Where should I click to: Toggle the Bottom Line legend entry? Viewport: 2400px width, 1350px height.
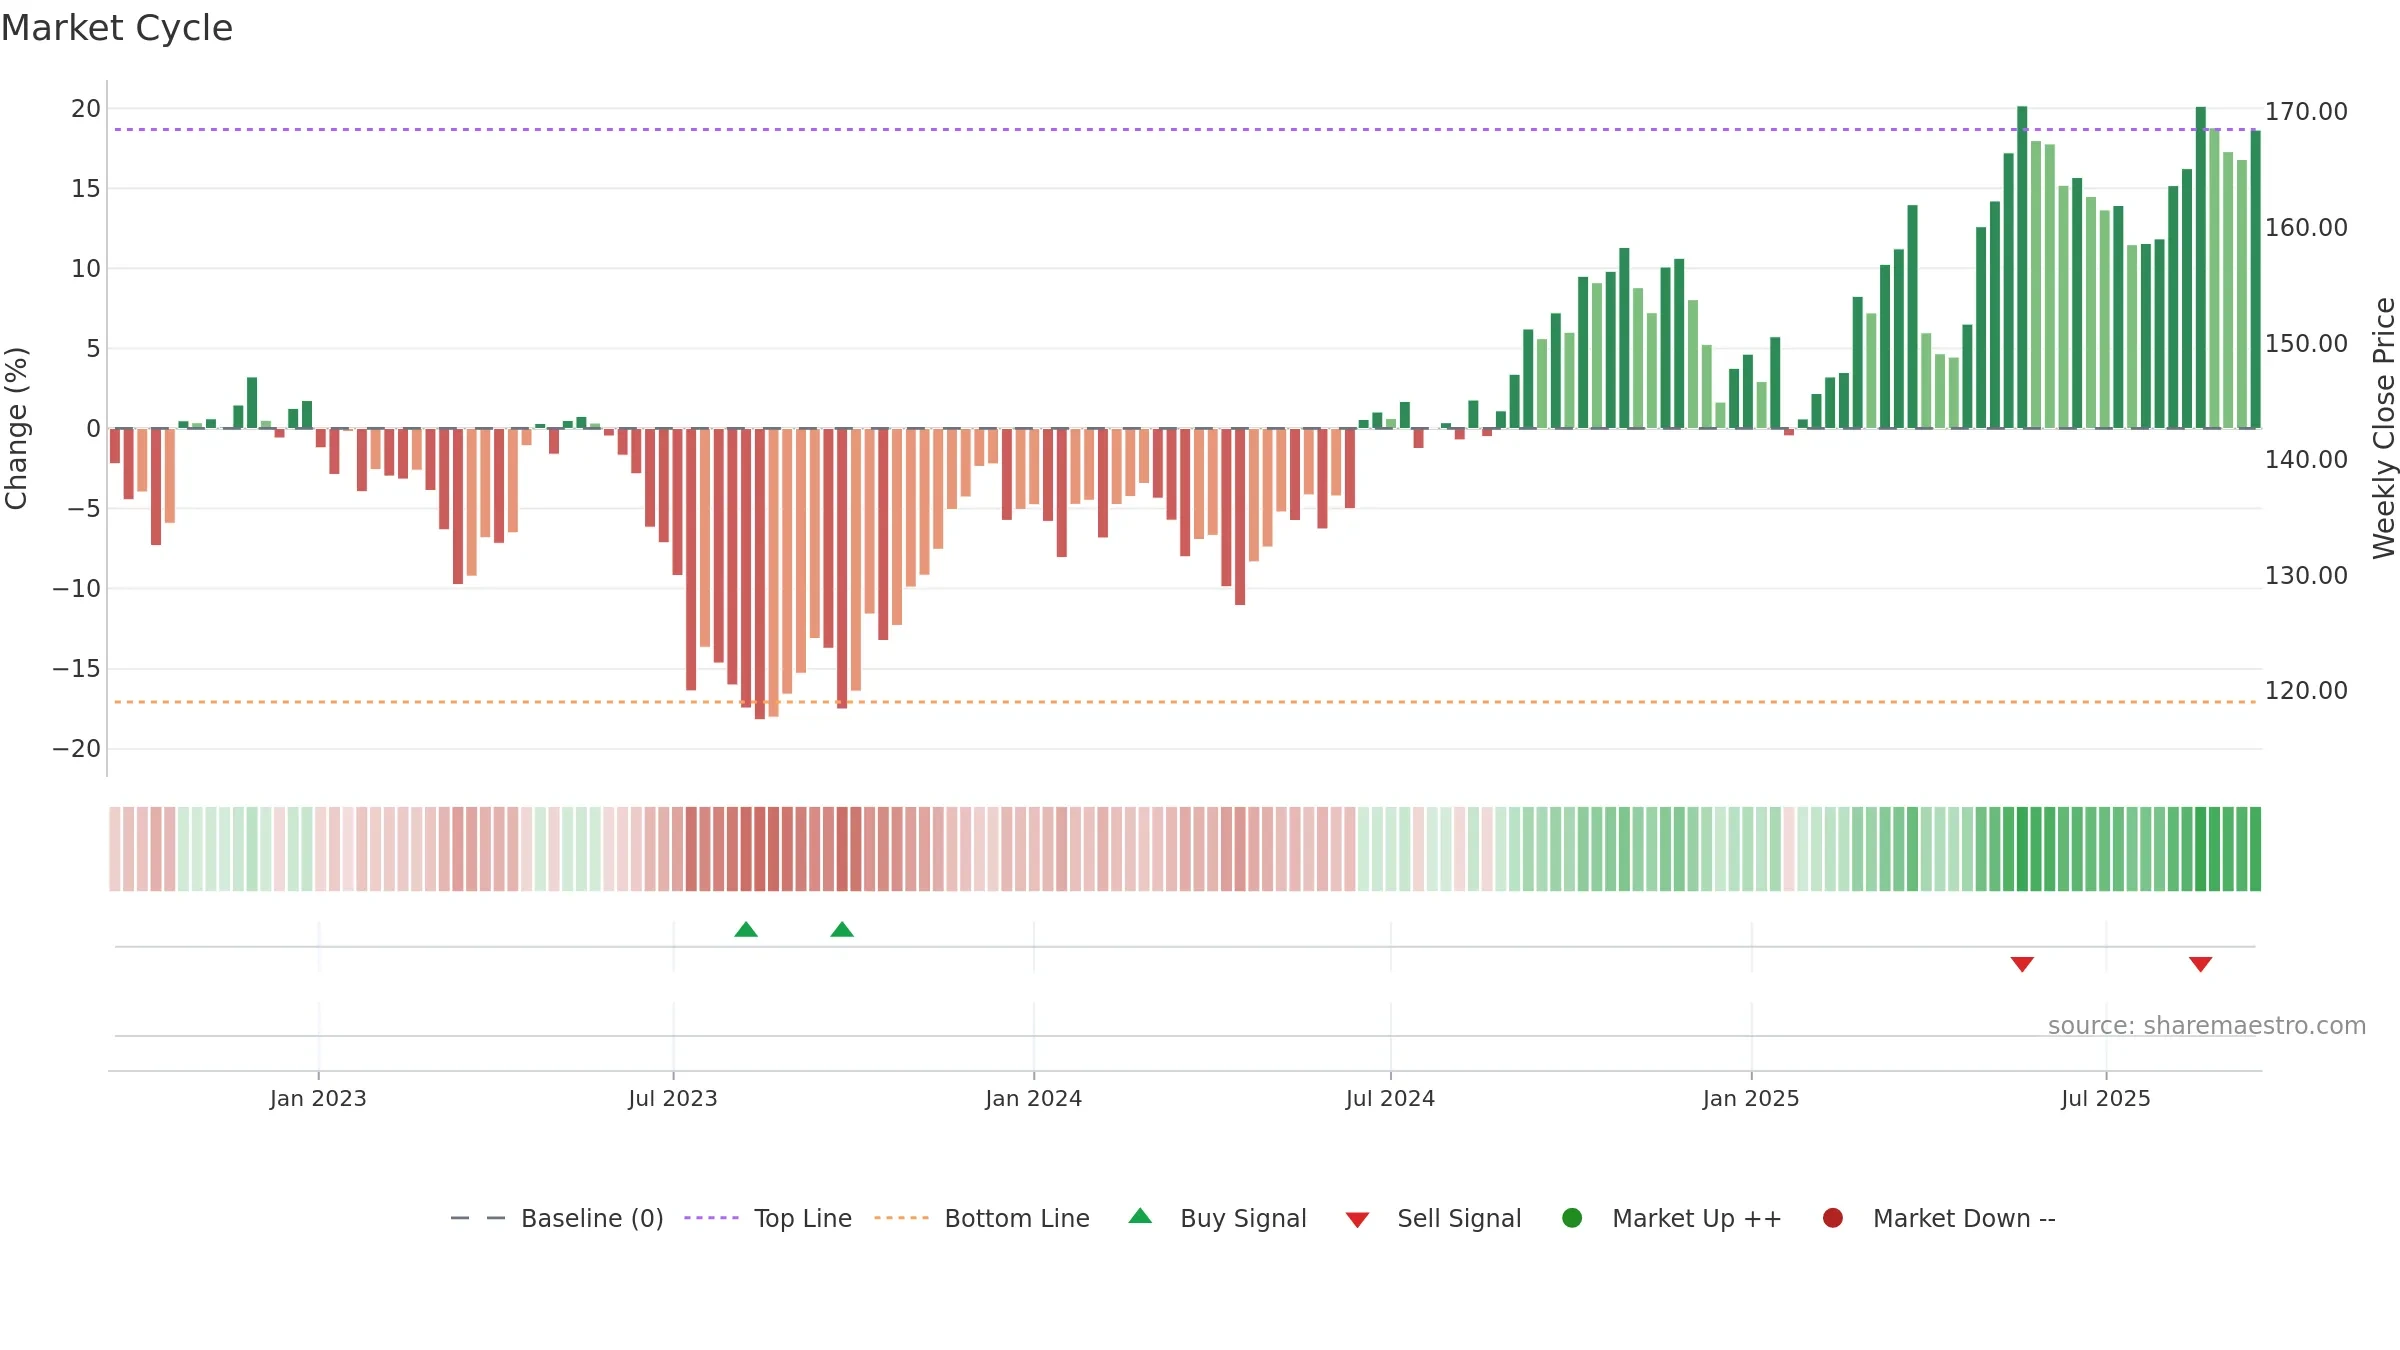(x=981, y=1218)
